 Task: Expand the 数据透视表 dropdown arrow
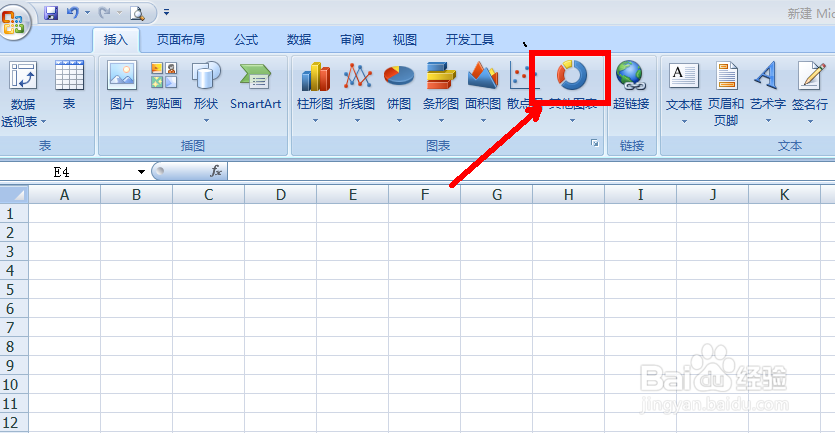tap(44, 121)
